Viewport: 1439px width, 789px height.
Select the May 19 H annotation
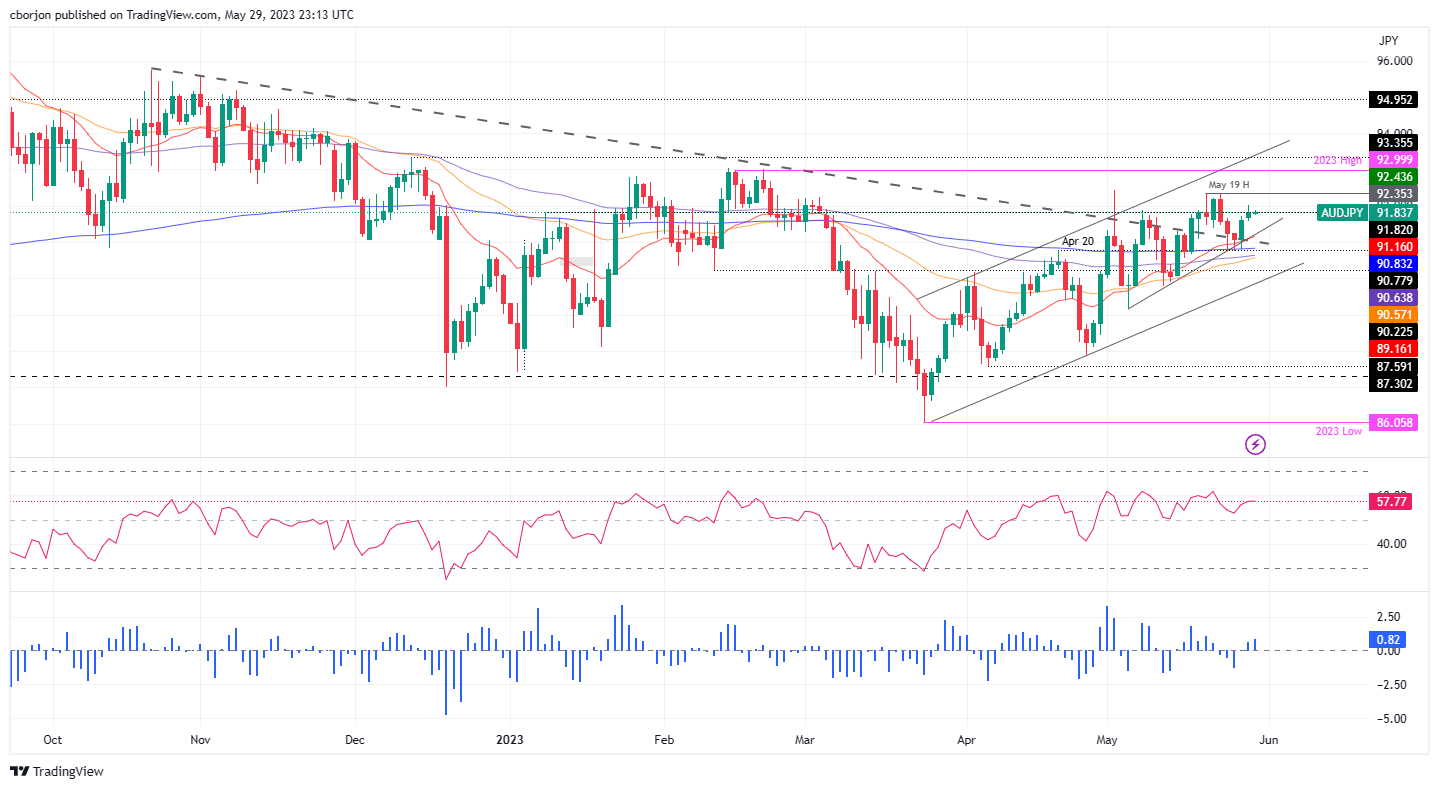point(1227,185)
